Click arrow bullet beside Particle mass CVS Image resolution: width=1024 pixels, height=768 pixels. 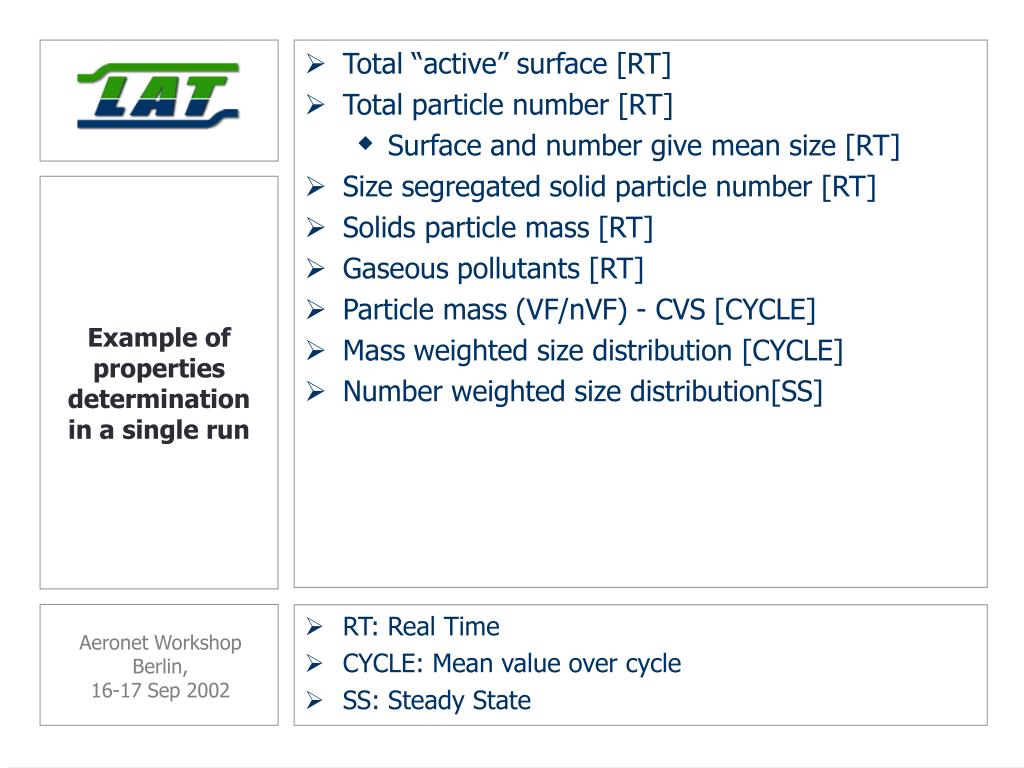pyautogui.click(x=315, y=310)
